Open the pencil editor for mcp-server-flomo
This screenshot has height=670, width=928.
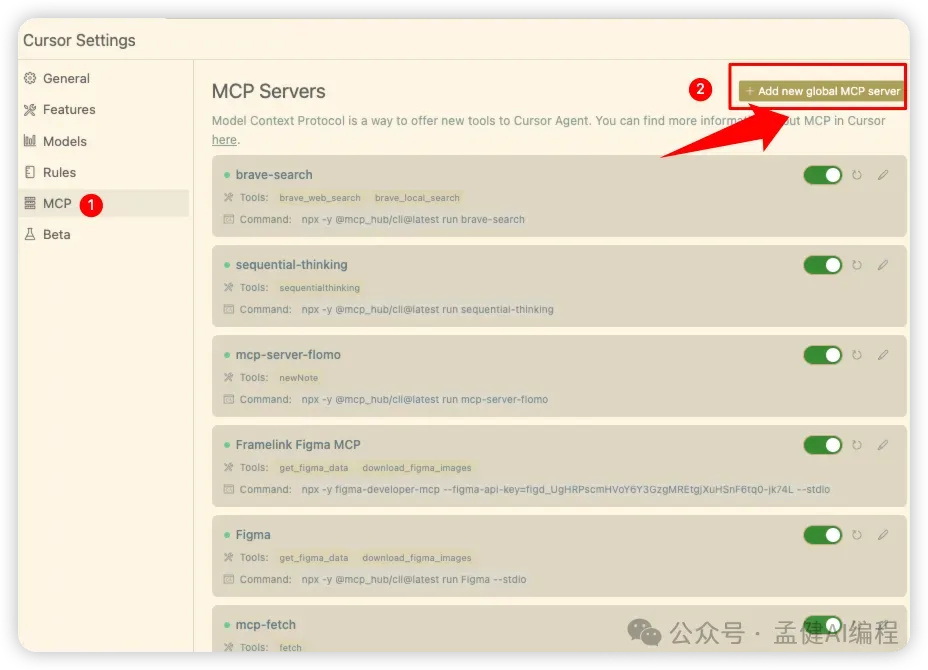(x=882, y=355)
